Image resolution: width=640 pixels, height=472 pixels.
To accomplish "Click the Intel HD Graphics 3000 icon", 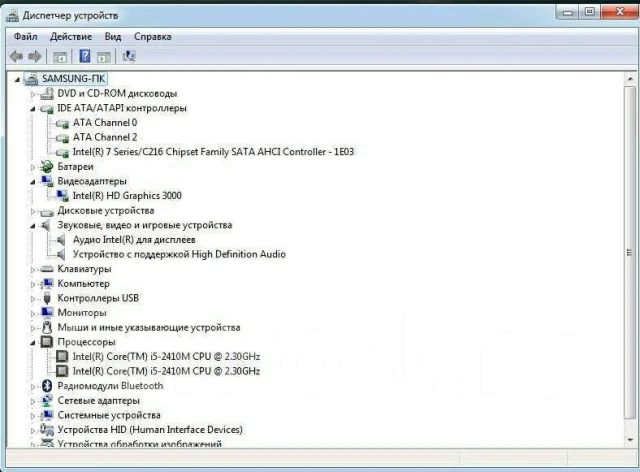I will pos(62,196).
